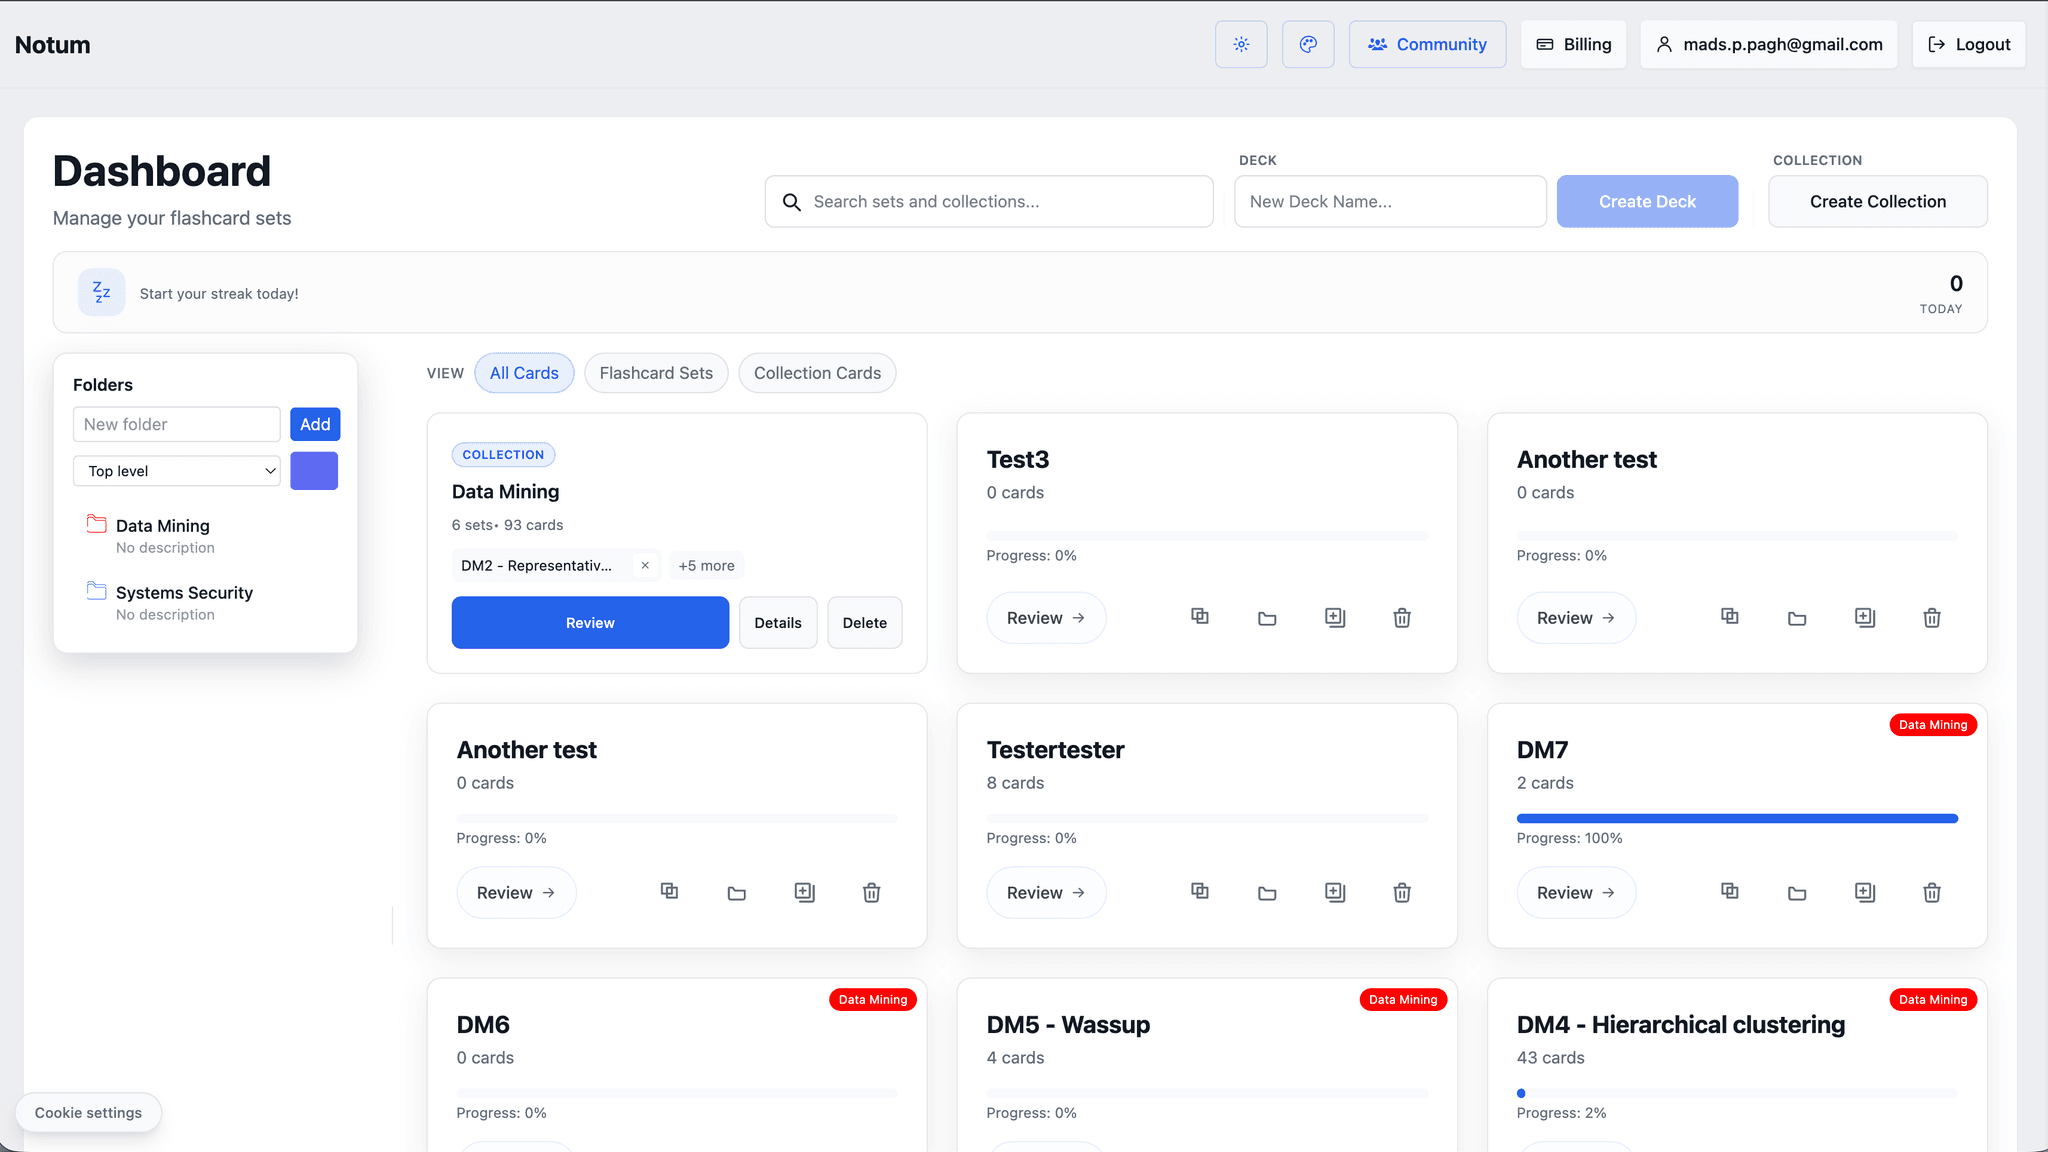This screenshot has height=1152, width=2048.
Task: Click the Create Deck button
Action: [x=1647, y=202]
